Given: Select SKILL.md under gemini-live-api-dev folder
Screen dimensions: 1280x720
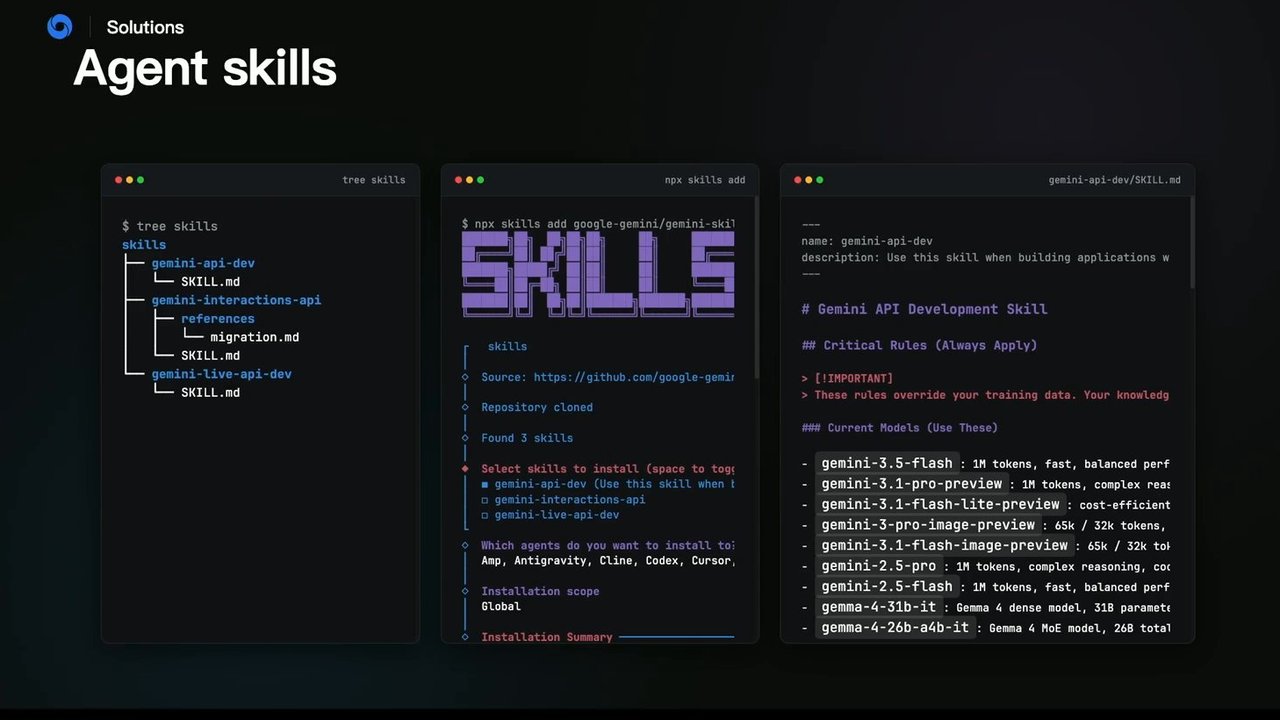Looking at the screenshot, I should point(210,392).
